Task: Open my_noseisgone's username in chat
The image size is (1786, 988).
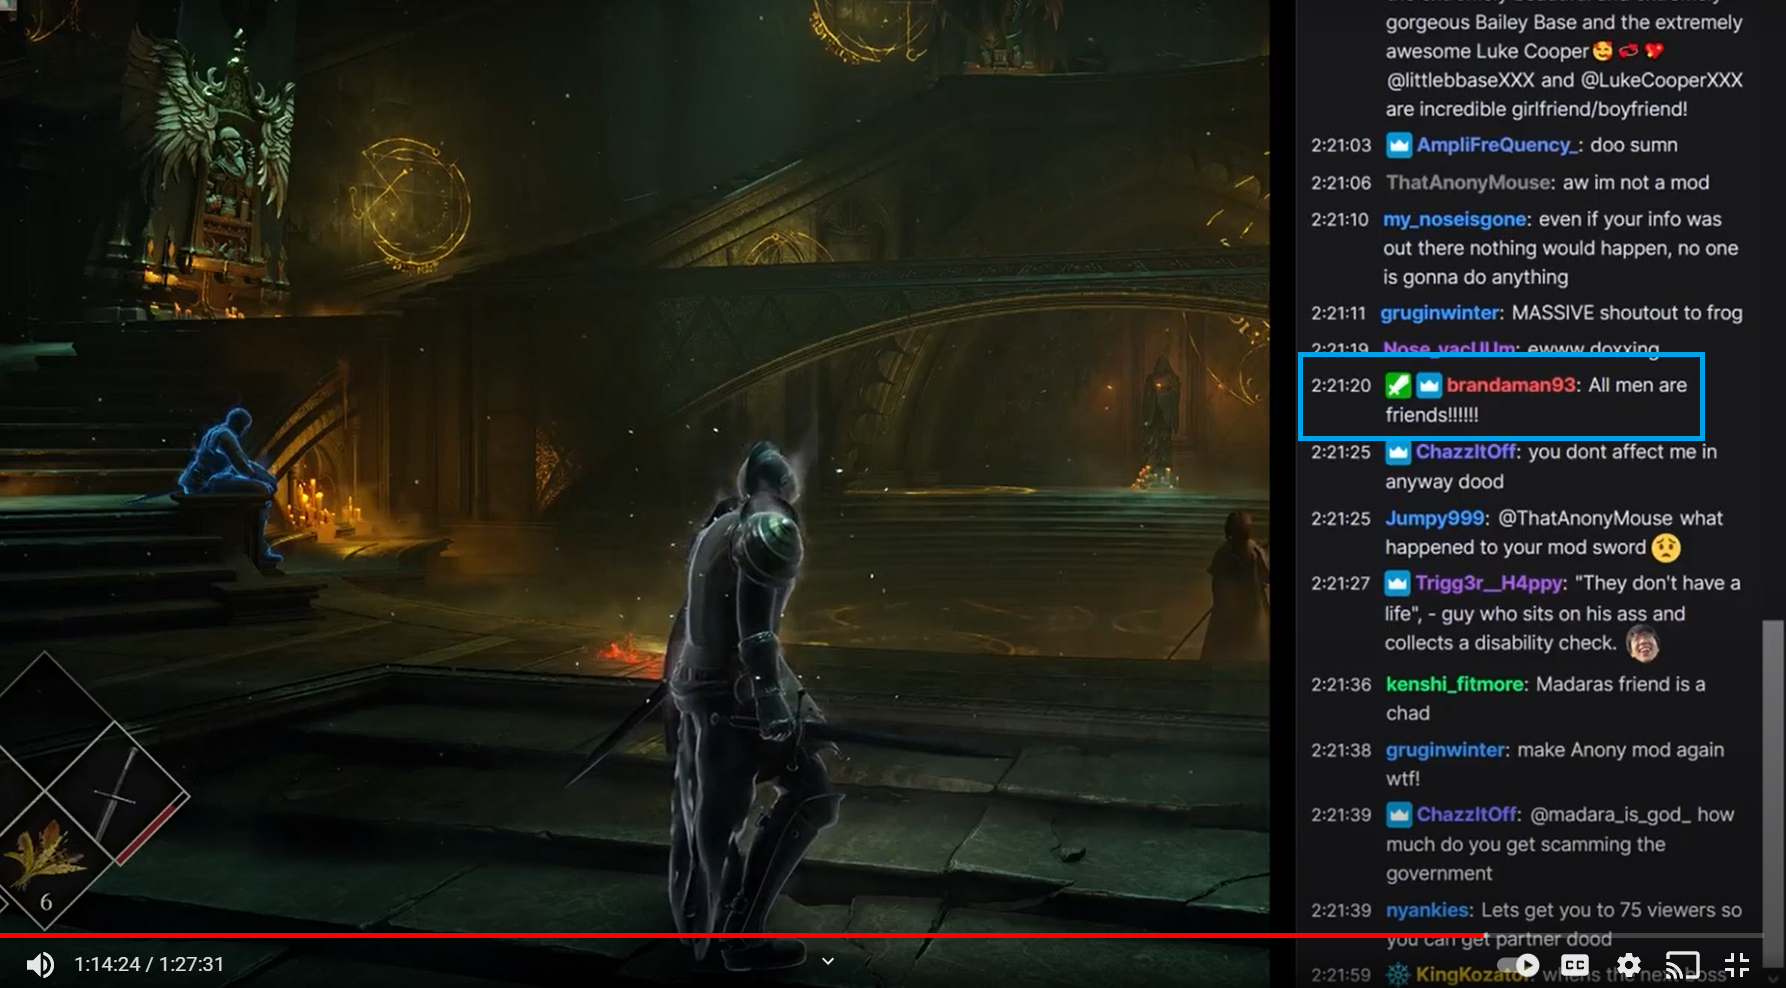Action: coord(1455,220)
